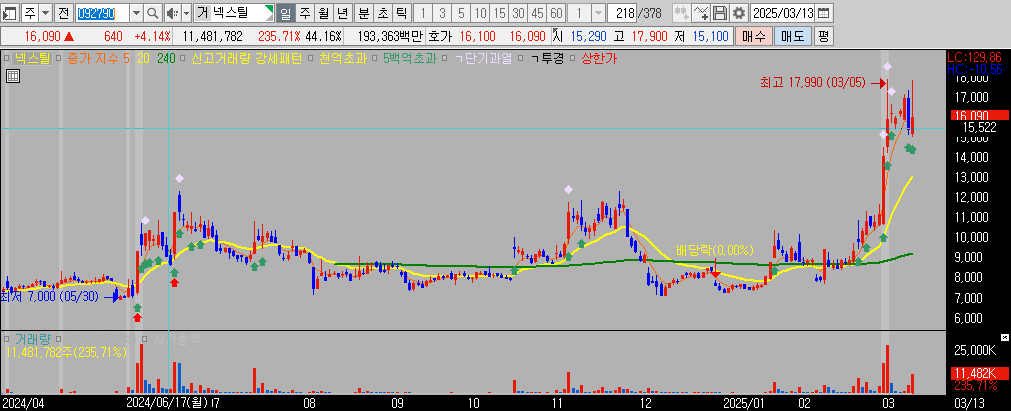Screen dimensions: 1011x411
Task: Toggle the 넥스틸 price series checkbox
Action: pos(6,59)
